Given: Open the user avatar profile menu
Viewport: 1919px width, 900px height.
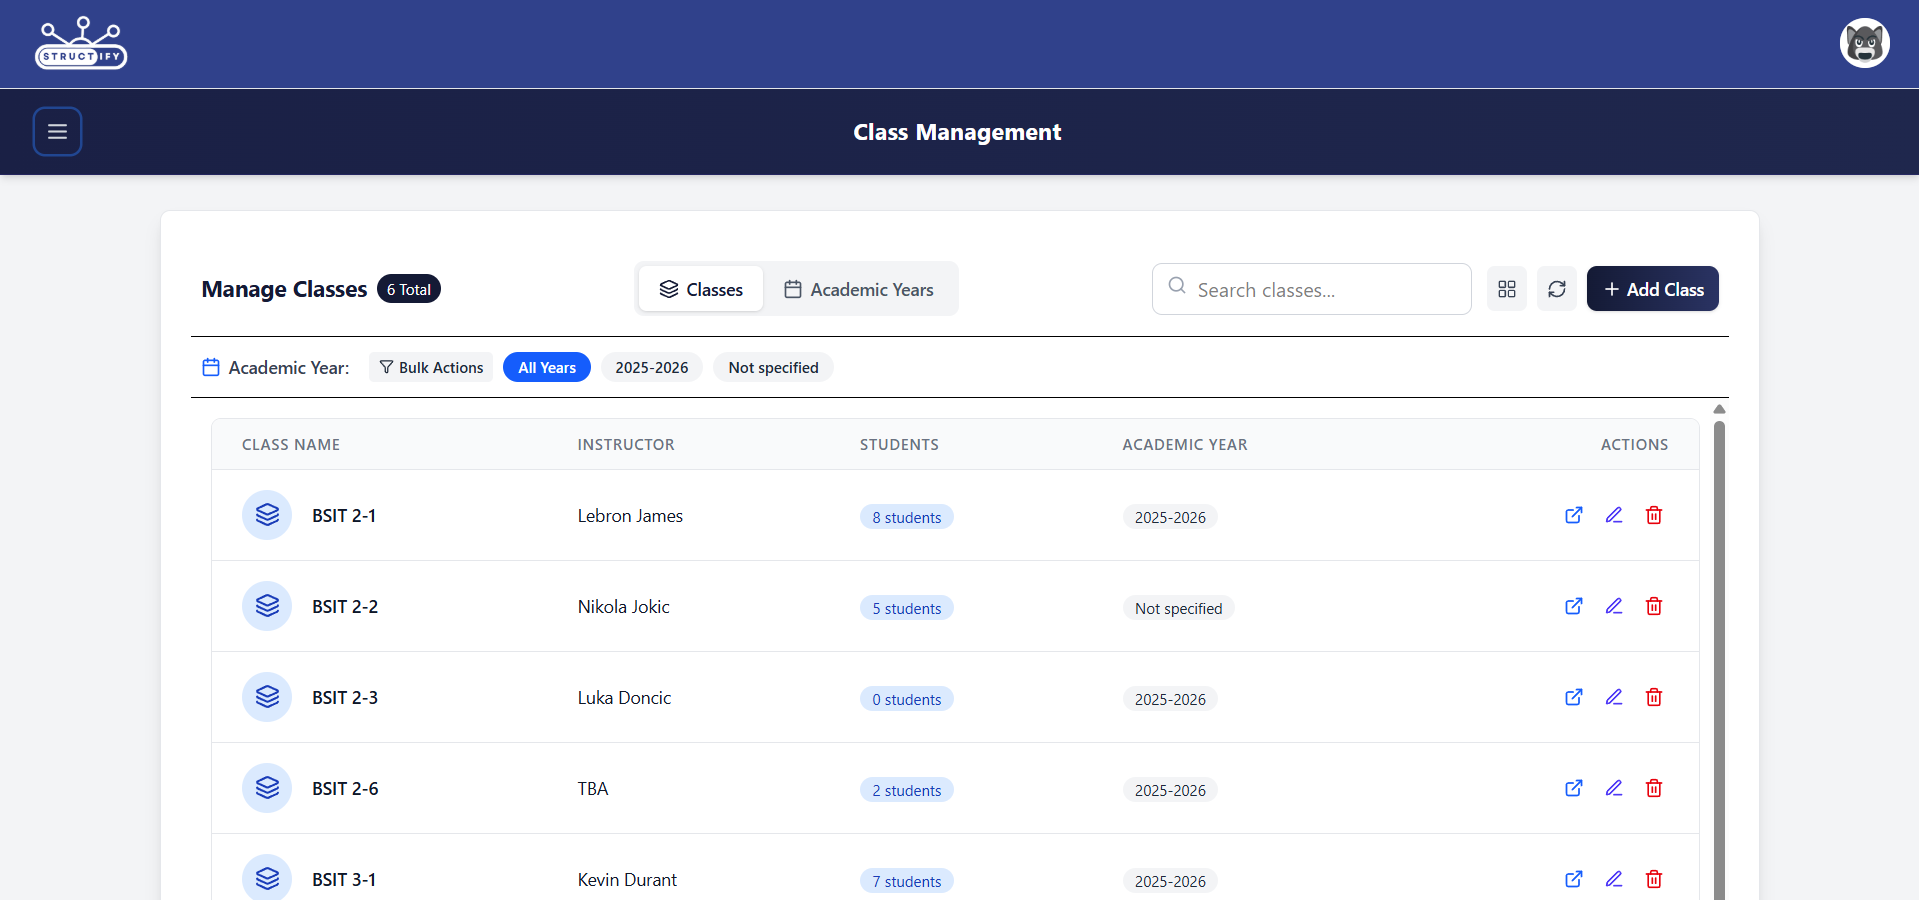Looking at the screenshot, I should click(x=1864, y=43).
